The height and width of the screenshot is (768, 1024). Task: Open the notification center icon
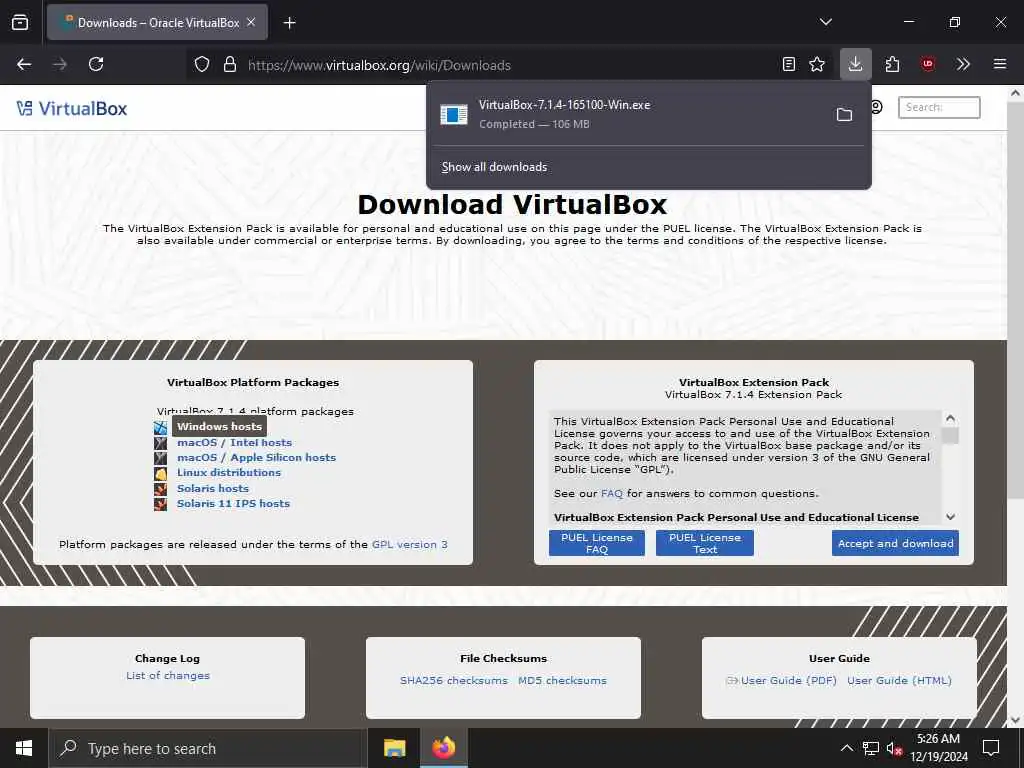(991, 748)
